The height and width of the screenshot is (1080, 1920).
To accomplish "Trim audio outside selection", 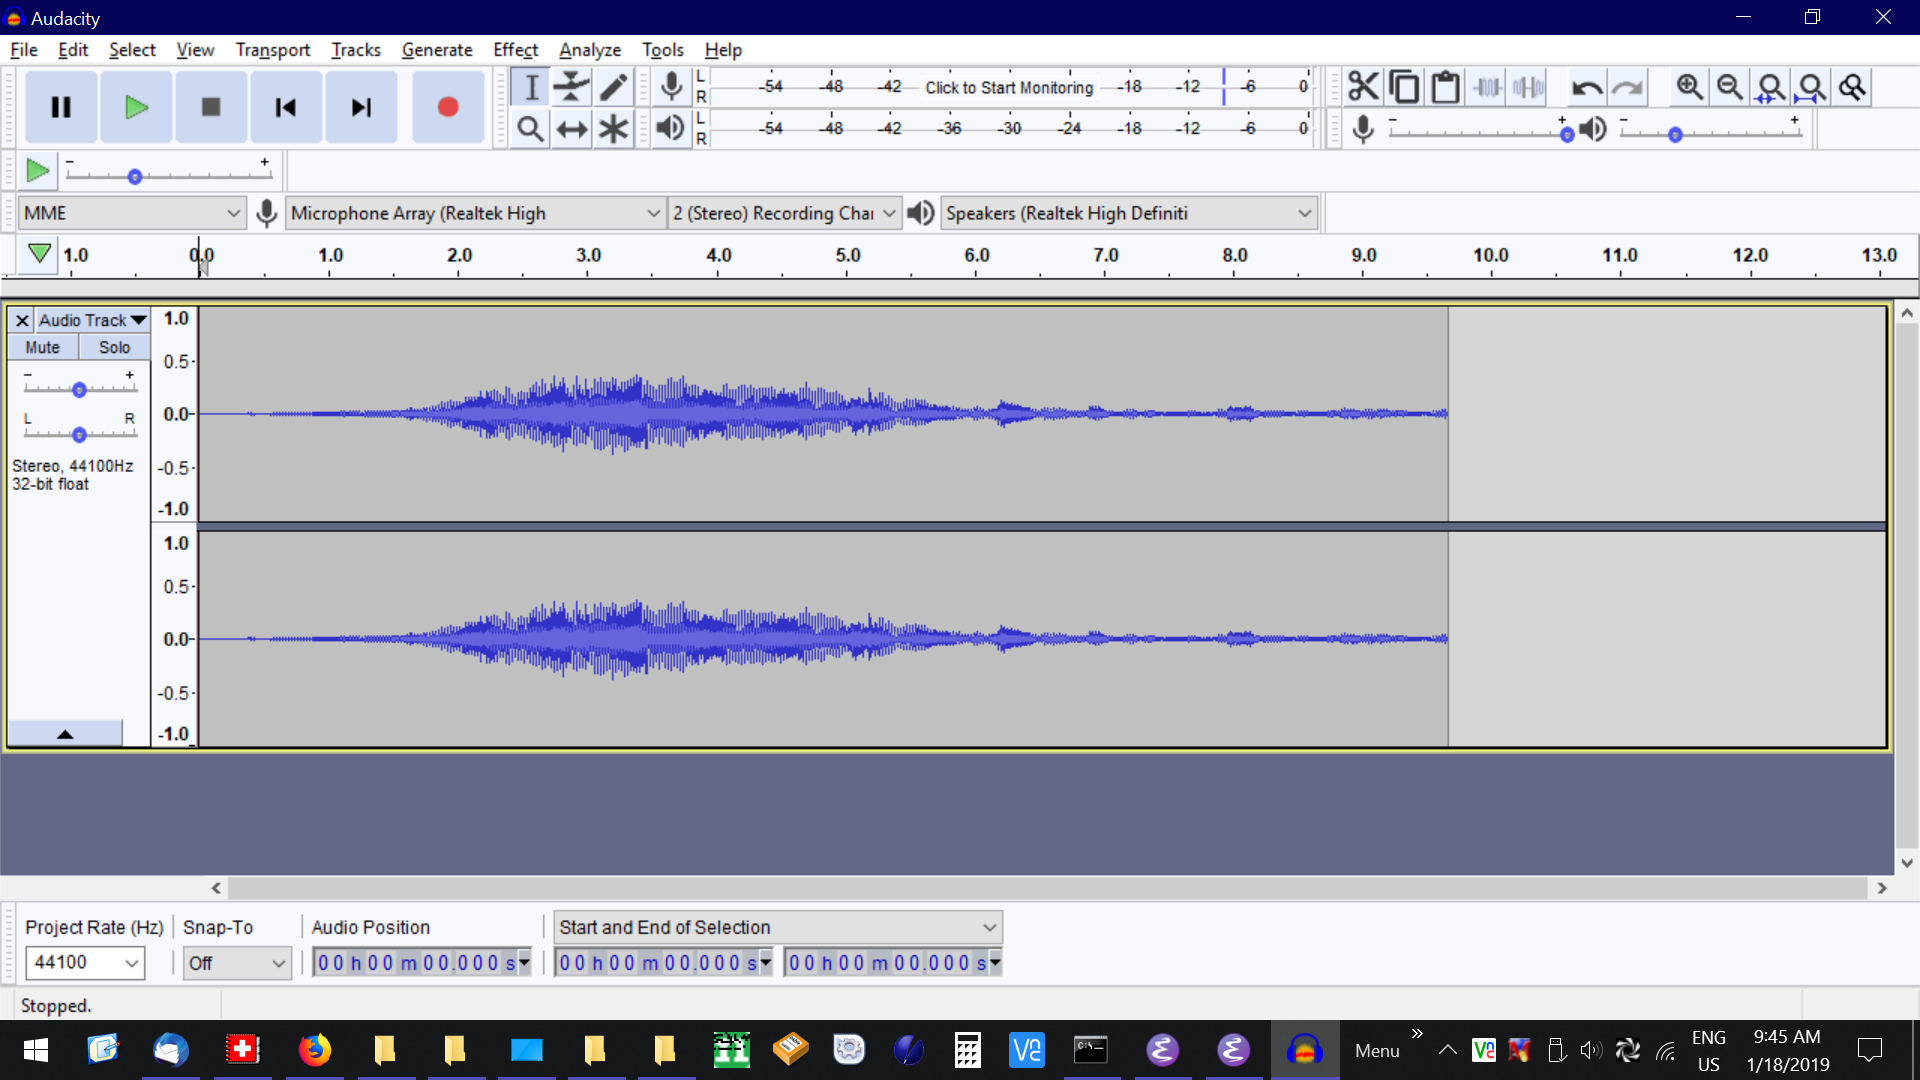I will pos(1487,87).
